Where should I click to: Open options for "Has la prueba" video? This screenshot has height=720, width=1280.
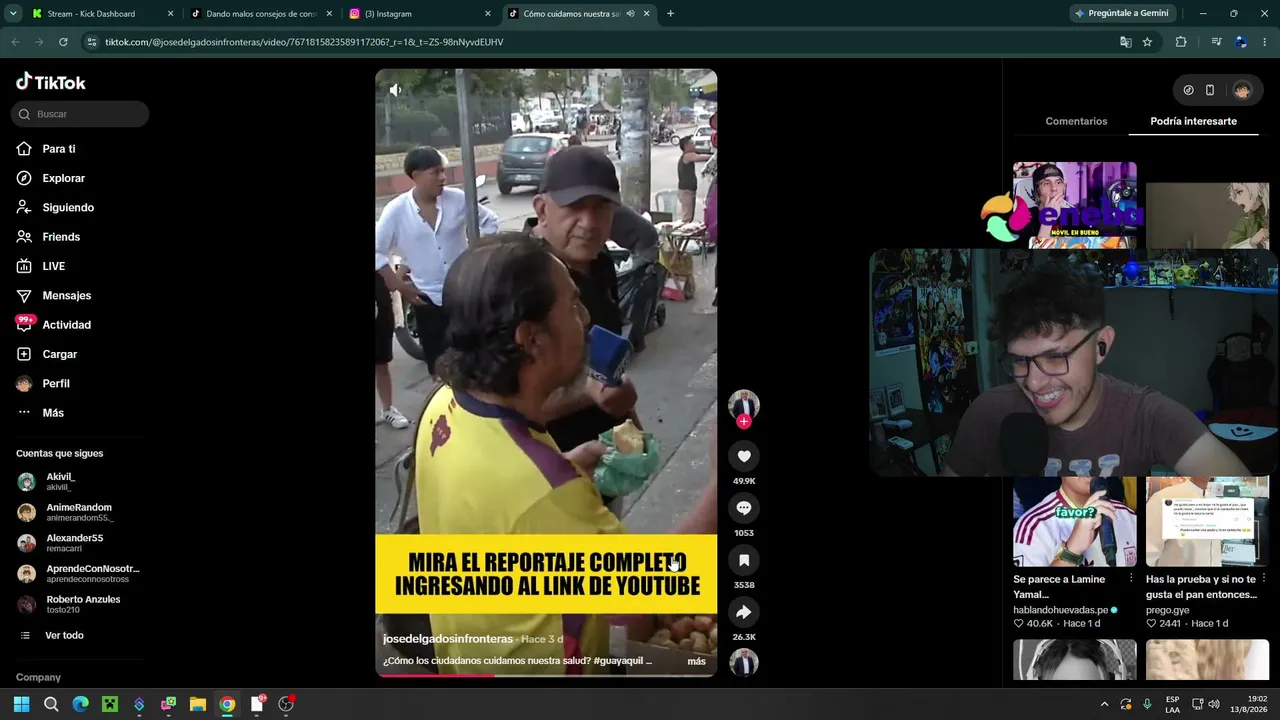click(x=1264, y=578)
